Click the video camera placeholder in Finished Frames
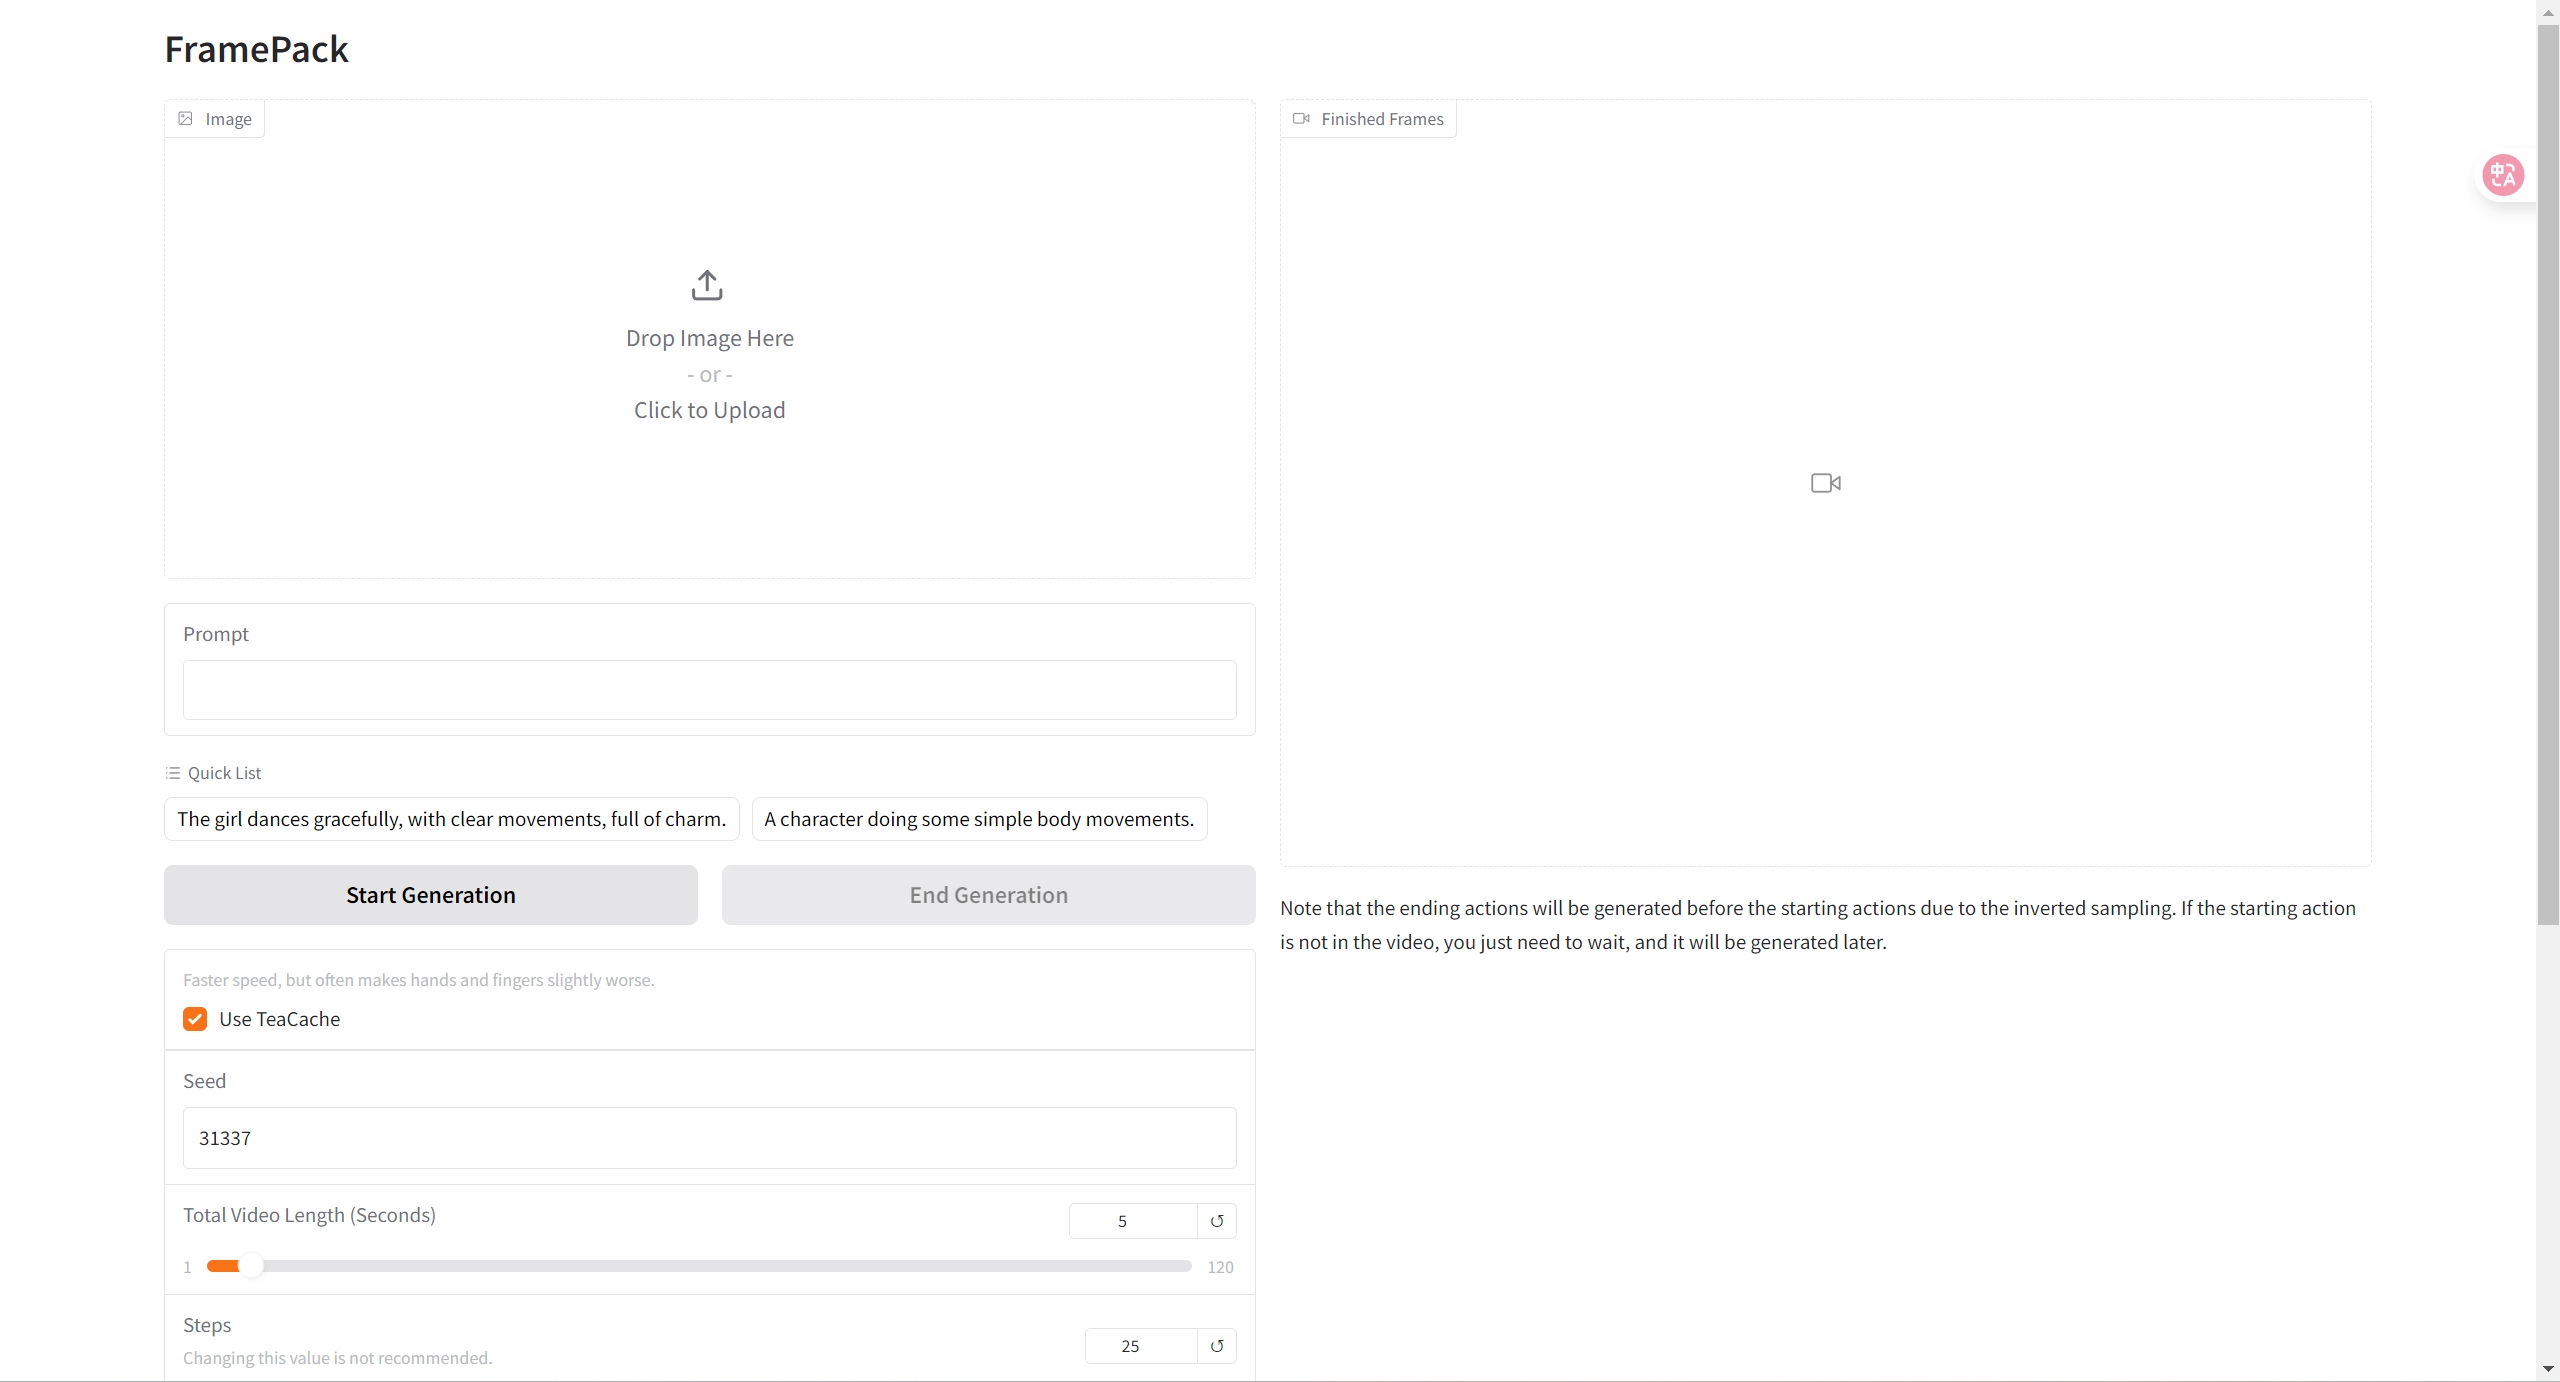 (1825, 483)
